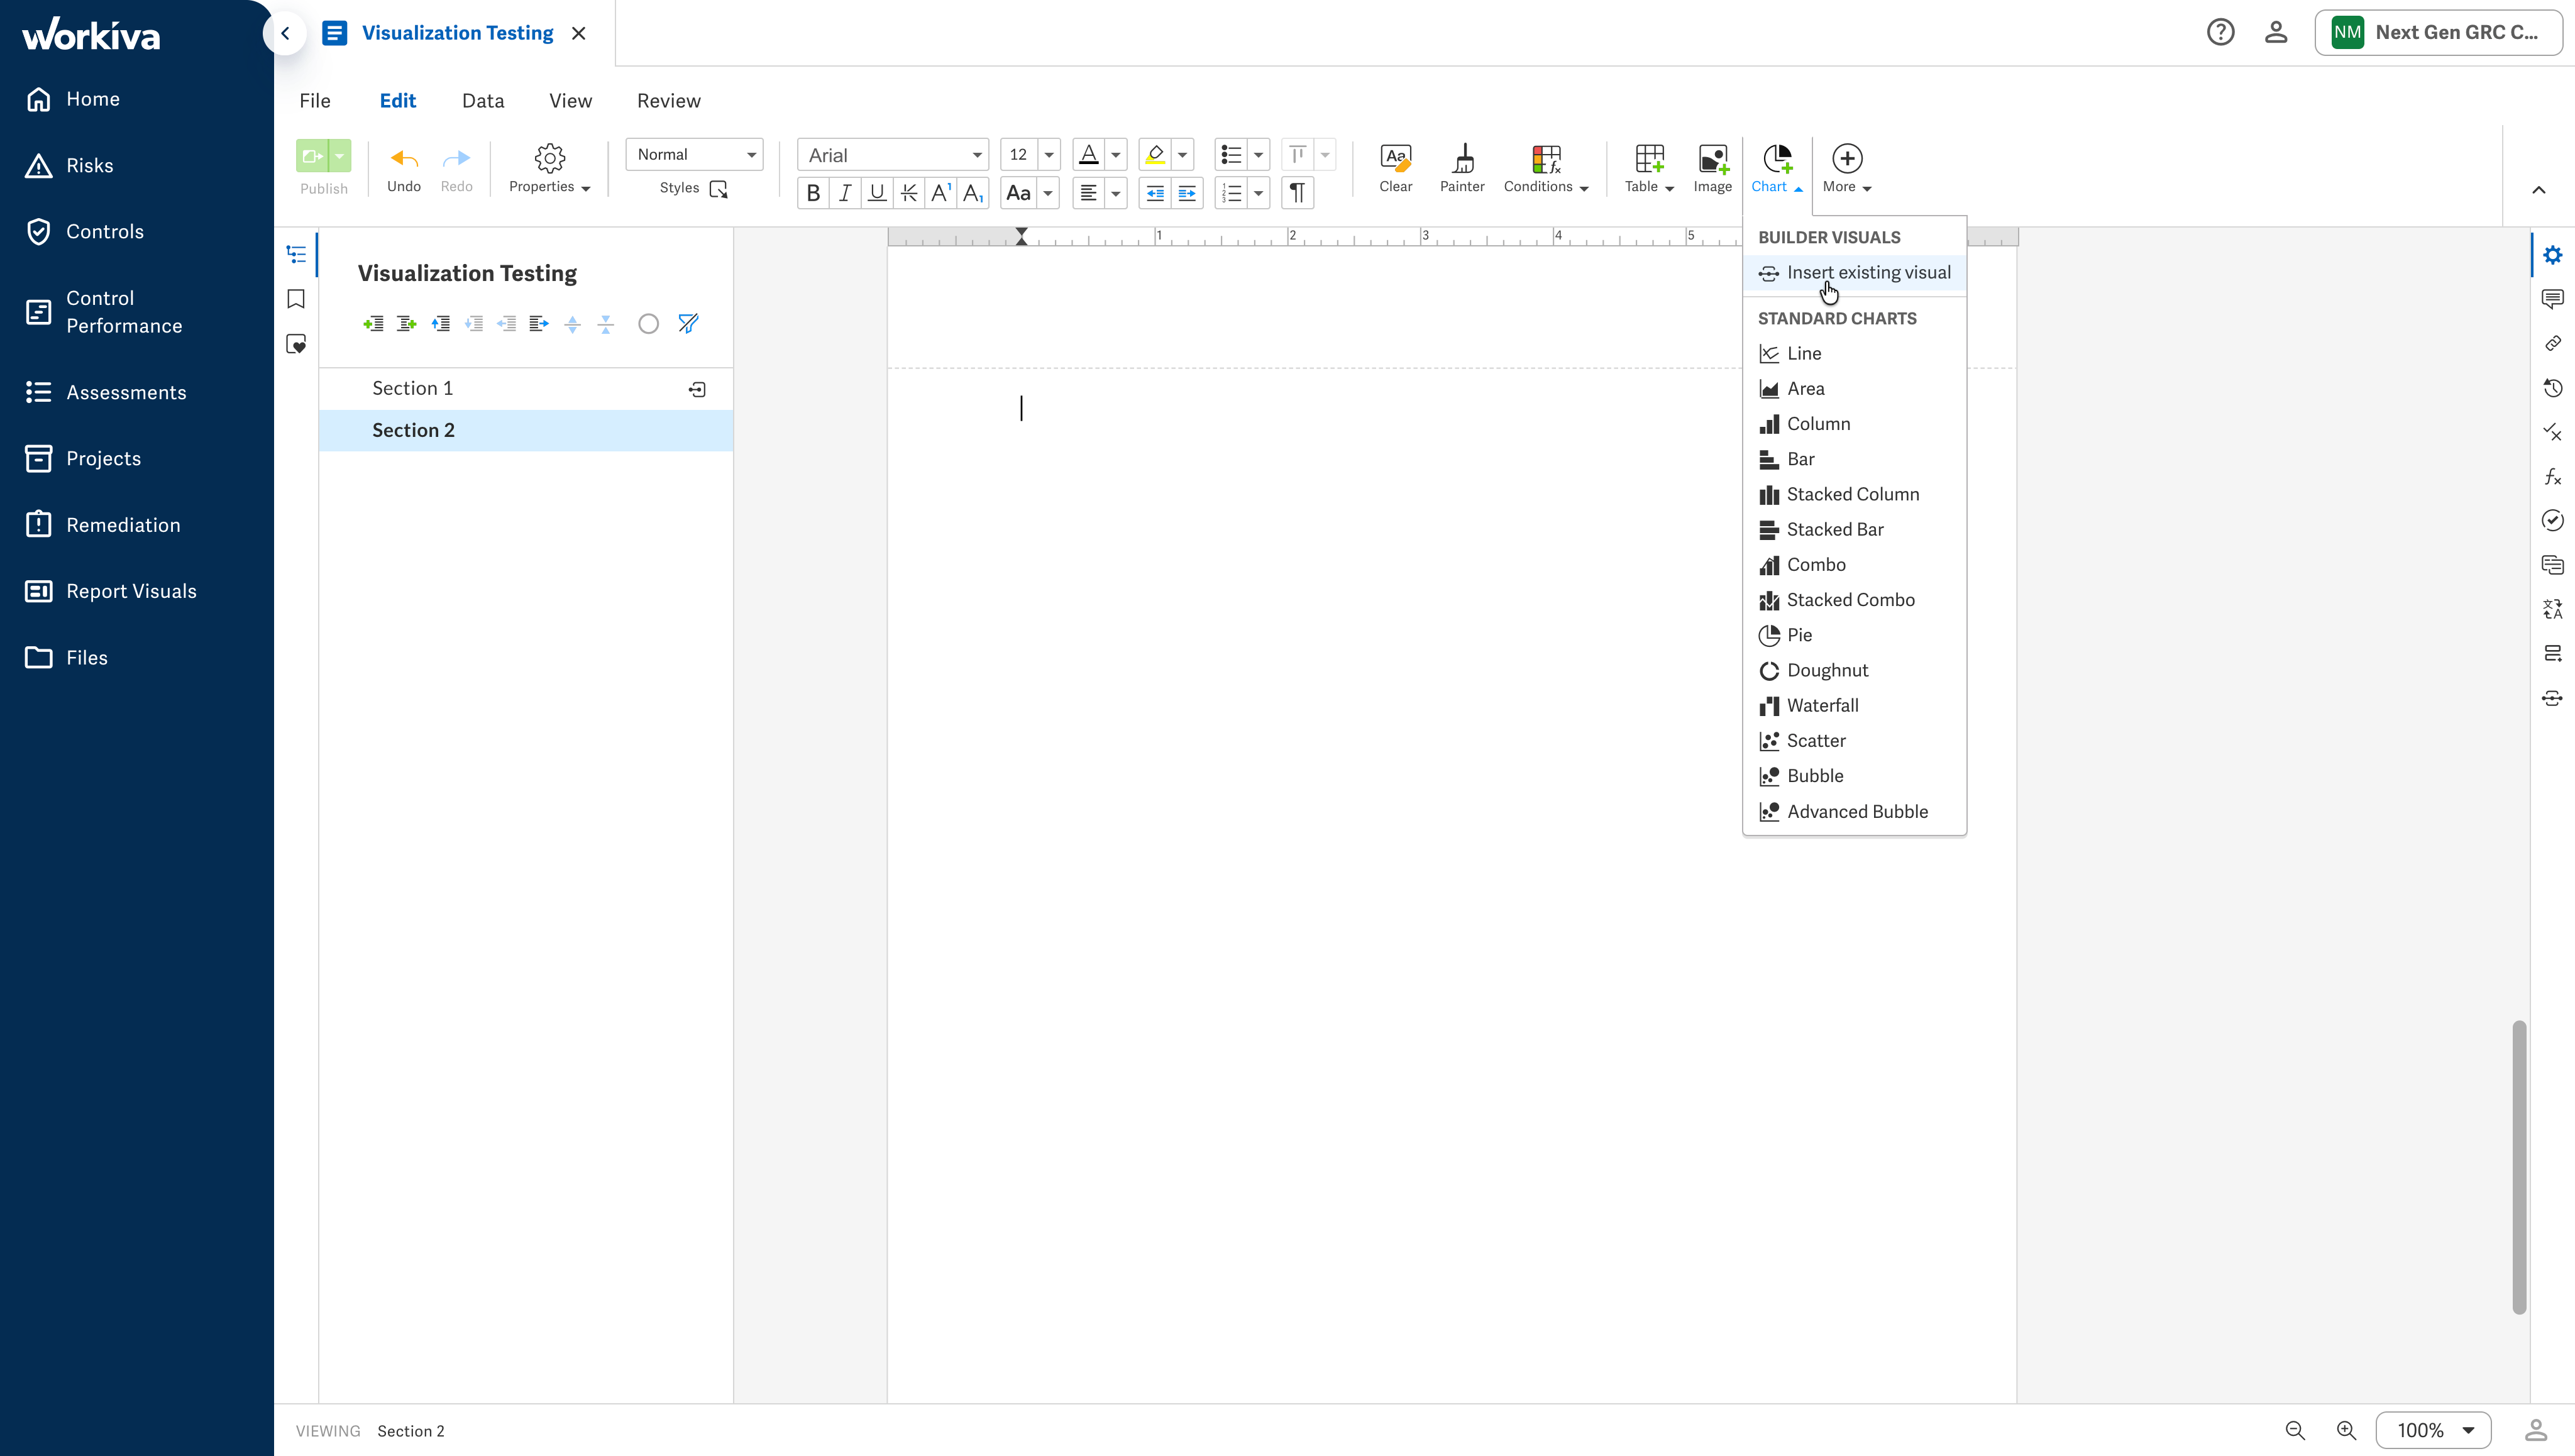Click the increase indent icon
Viewport: 2575px width, 1456px height.
(1187, 193)
